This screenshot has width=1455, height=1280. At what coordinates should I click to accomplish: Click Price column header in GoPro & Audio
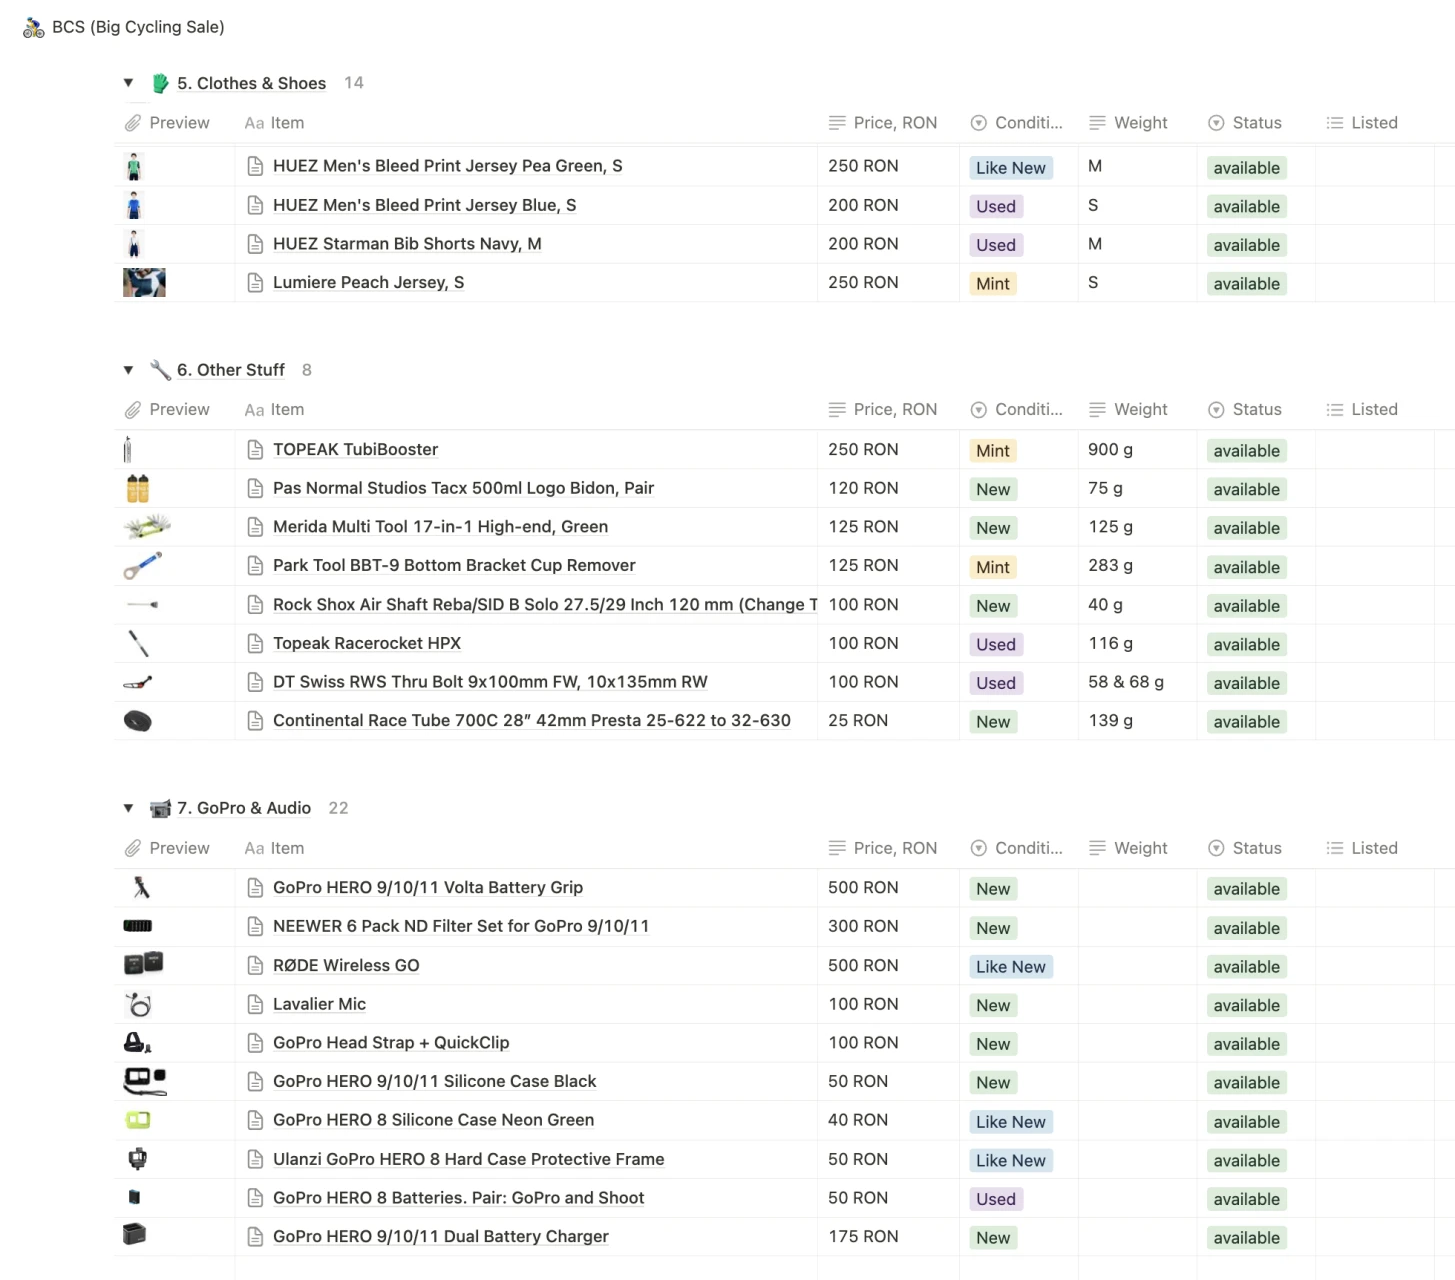(884, 848)
